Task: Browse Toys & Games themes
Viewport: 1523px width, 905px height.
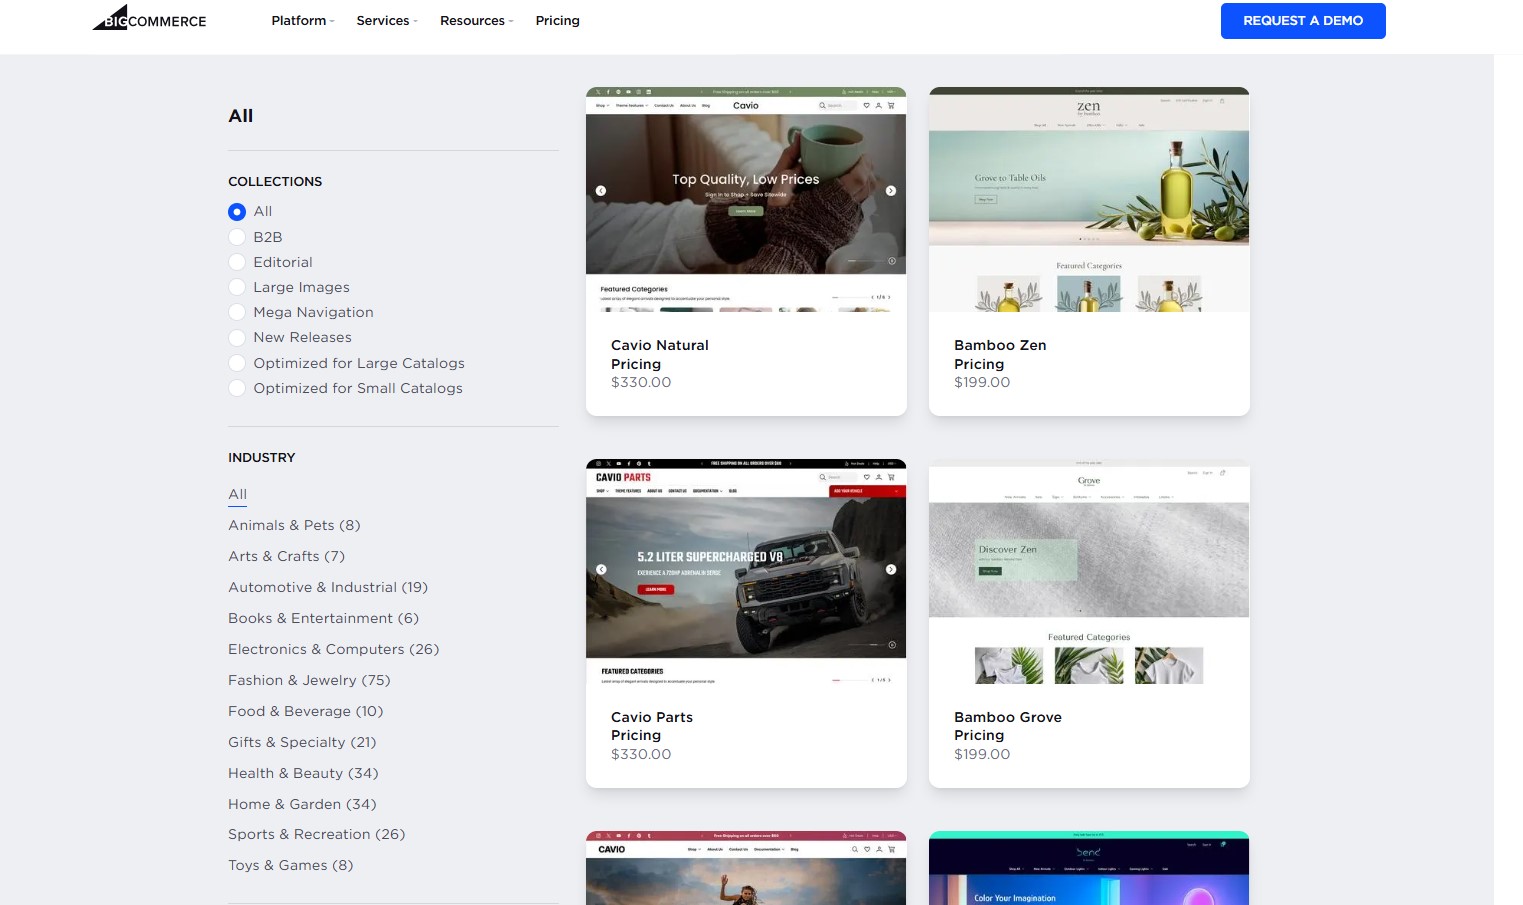Action: click(290, 865)
